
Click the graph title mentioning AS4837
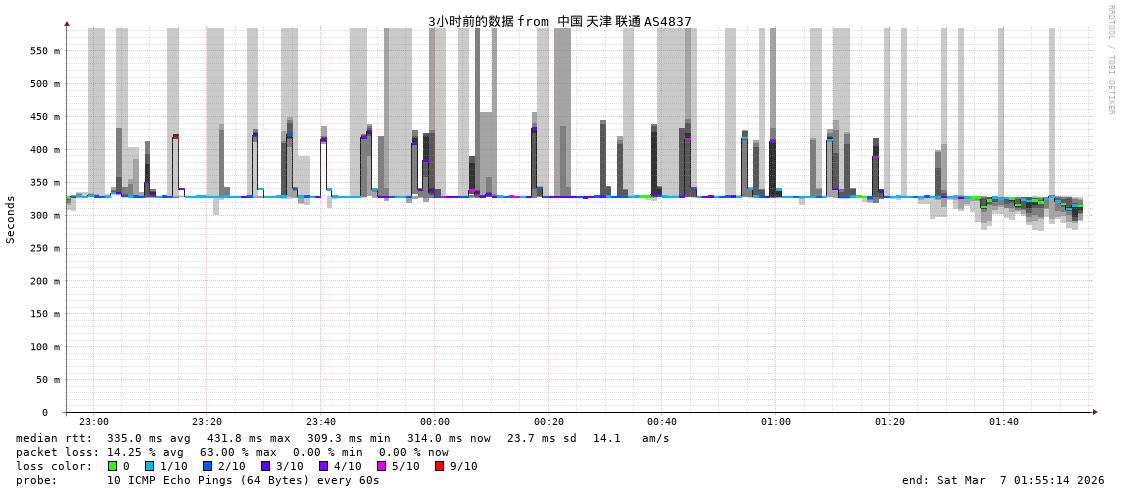tap(559, 21)
